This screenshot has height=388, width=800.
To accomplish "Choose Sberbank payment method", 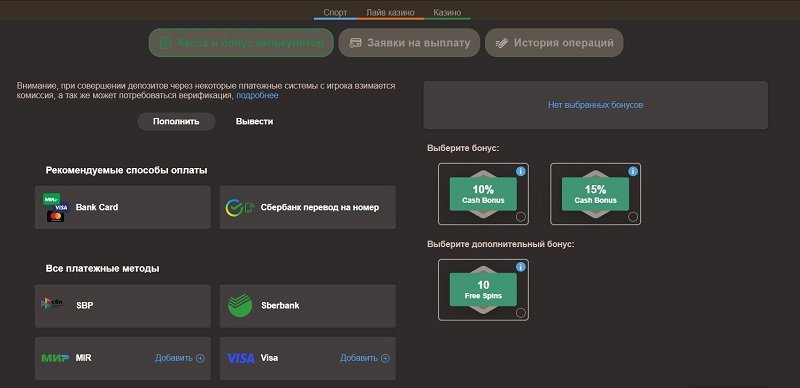I will point(308,306).
